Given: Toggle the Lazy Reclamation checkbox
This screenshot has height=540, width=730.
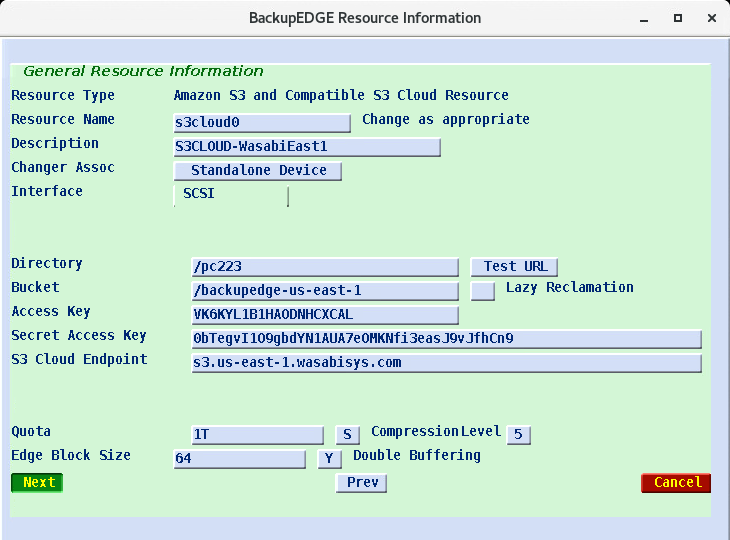Looking at the screenshot, I should (483, 291).
